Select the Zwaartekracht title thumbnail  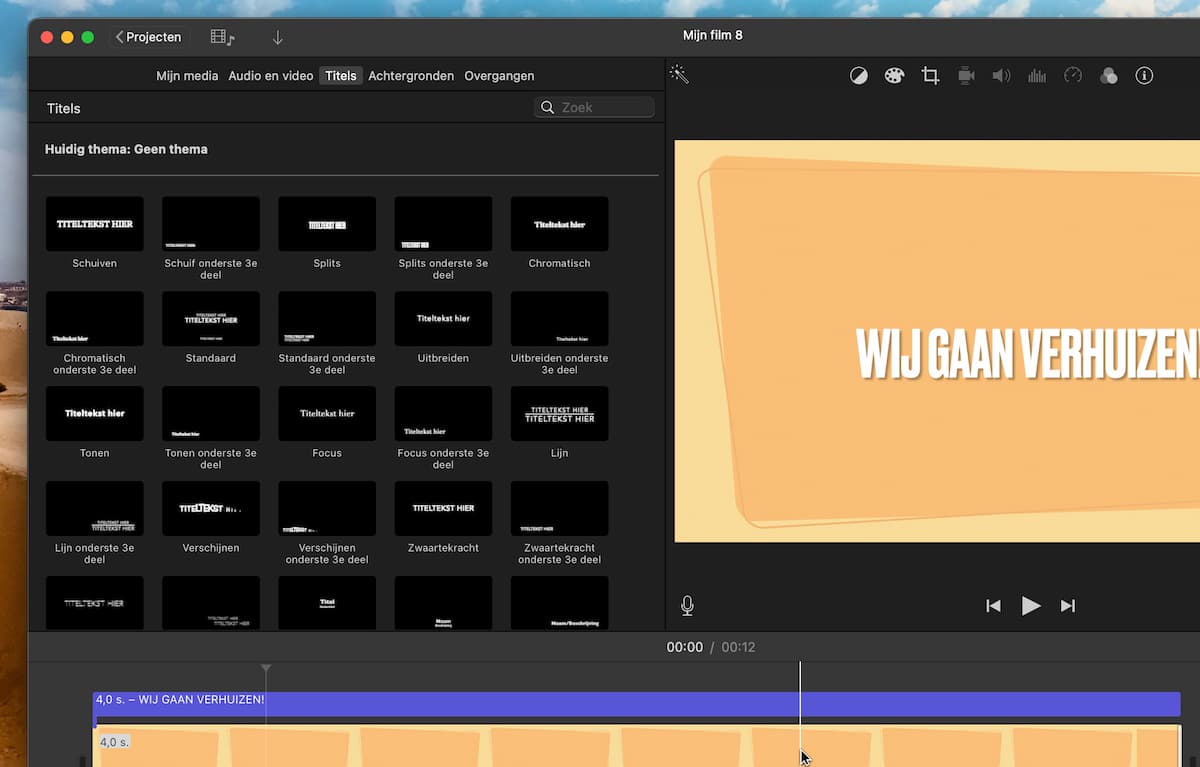click(x=443, y=508)
